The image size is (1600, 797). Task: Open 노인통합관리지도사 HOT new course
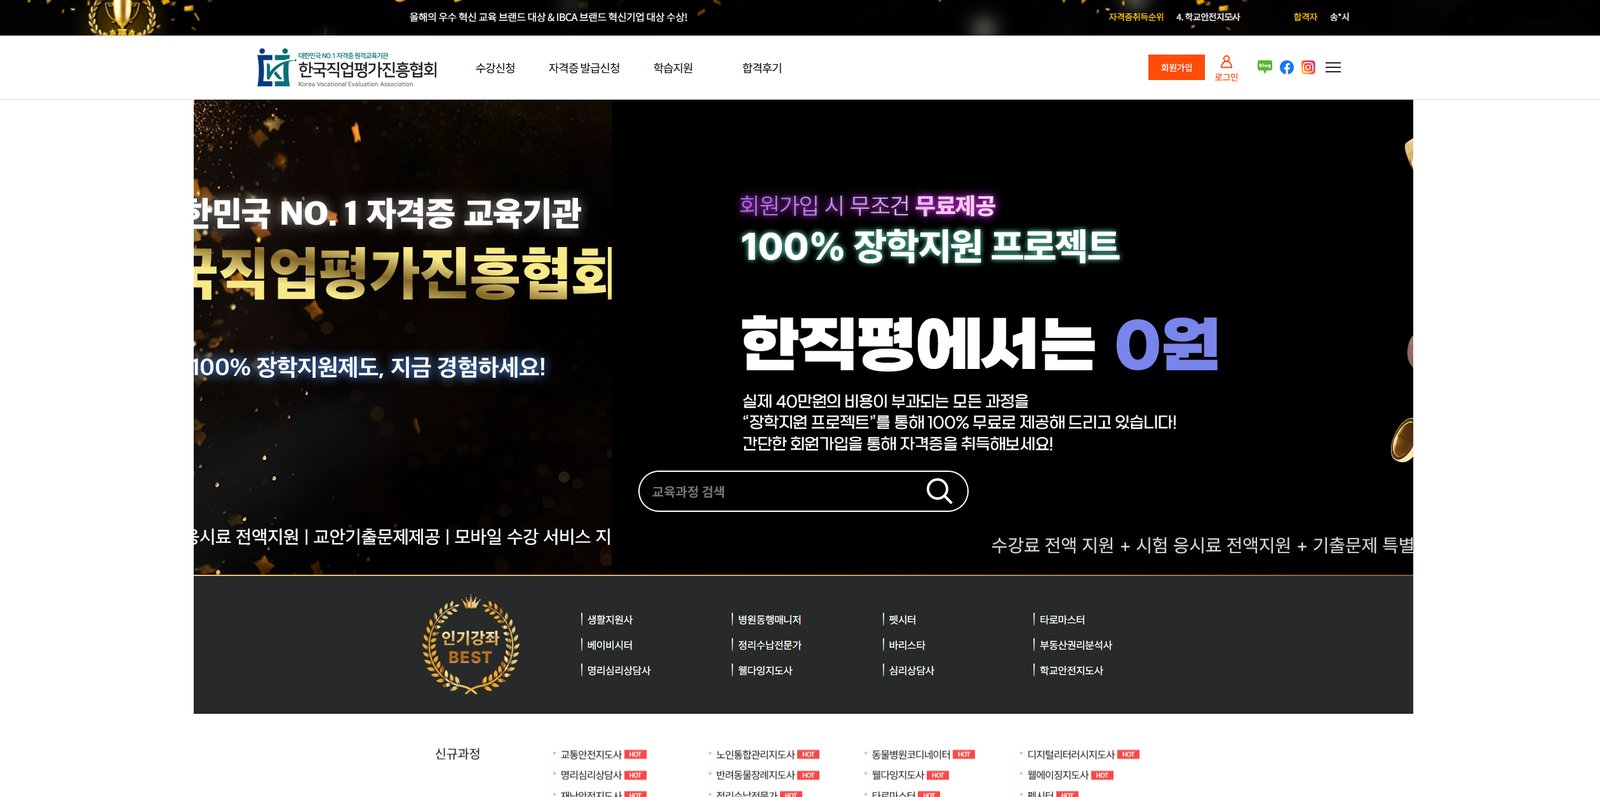[x=755, y=755]
